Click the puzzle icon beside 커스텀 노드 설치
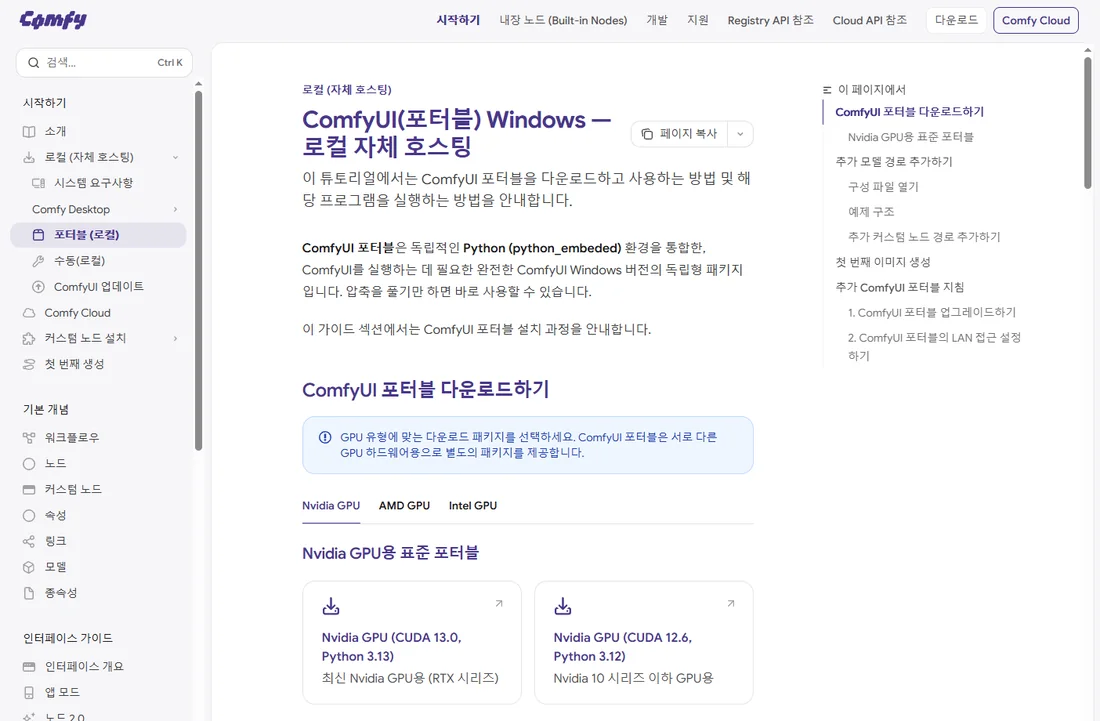The width and height of the screenshot is (1100, 721). coord(29,339)
